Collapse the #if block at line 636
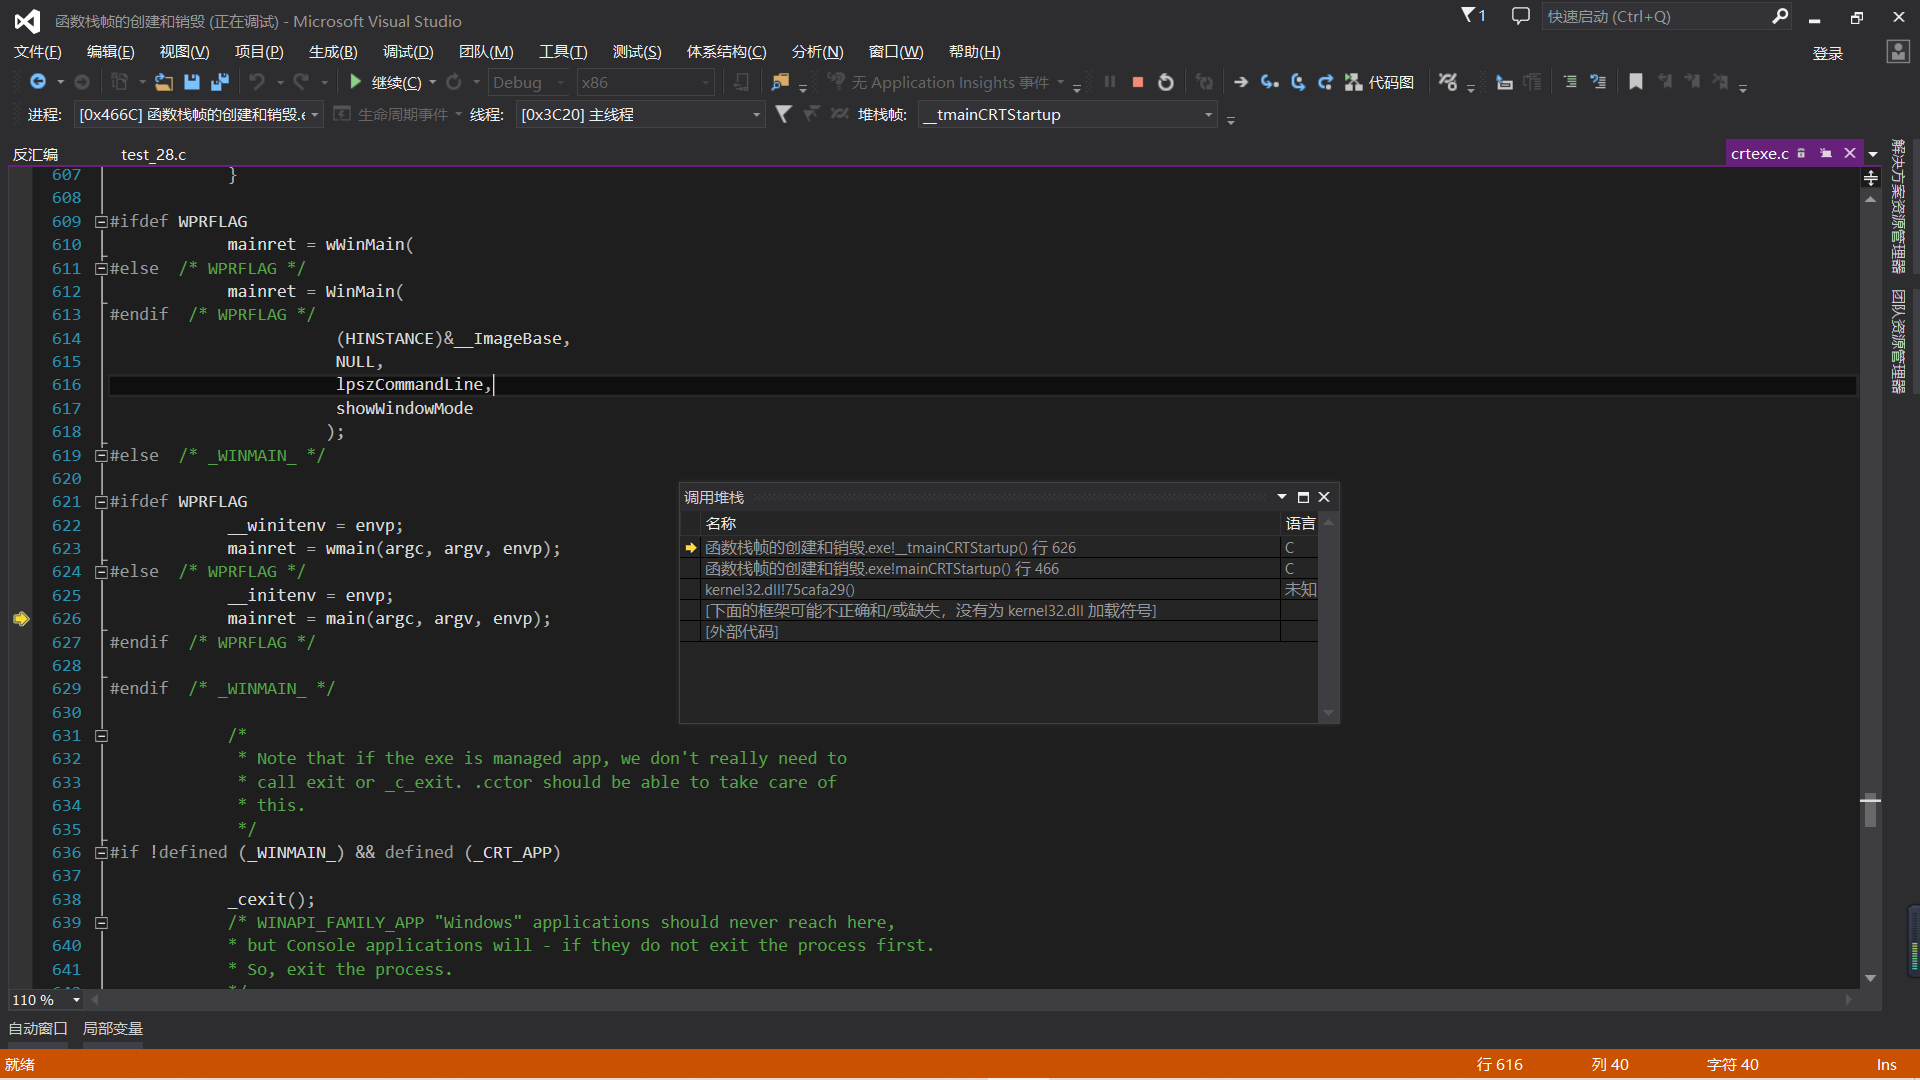 click(x=101, y=853)
